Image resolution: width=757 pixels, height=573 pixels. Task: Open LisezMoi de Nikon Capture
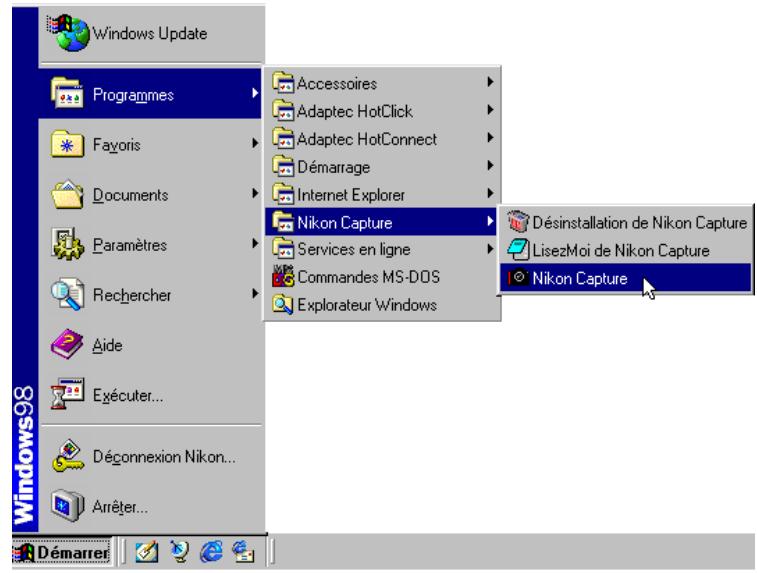tap(625, 250)
